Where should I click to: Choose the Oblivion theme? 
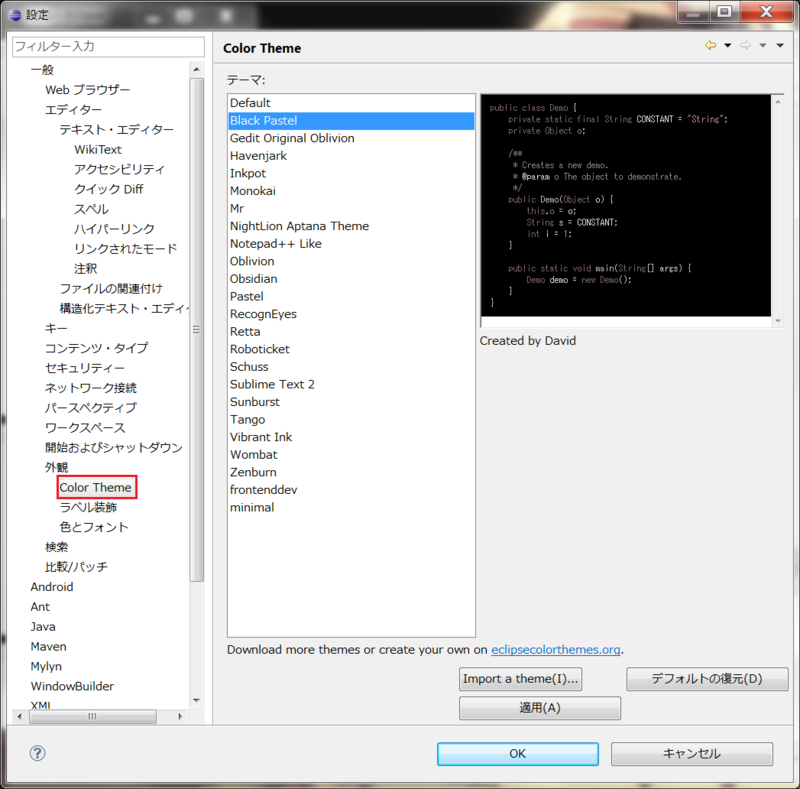351,261
